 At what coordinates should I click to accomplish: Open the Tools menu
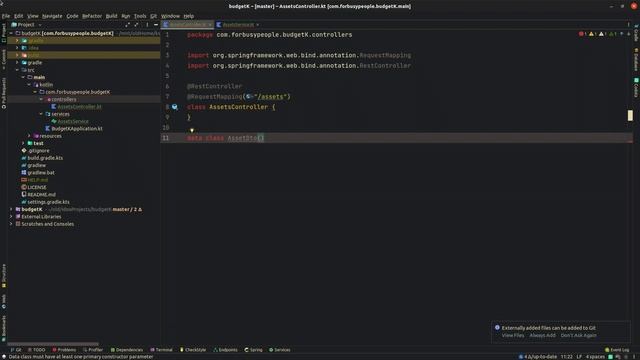point(140,16)
